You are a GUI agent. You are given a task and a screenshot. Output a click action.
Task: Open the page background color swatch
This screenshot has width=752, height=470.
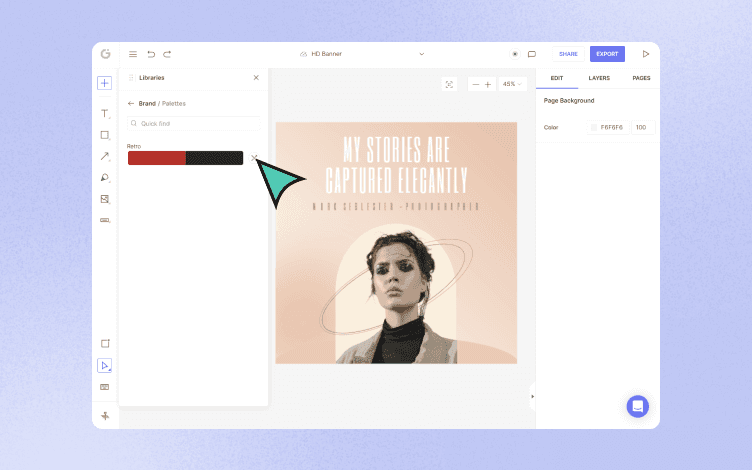(x=594, y=128)
